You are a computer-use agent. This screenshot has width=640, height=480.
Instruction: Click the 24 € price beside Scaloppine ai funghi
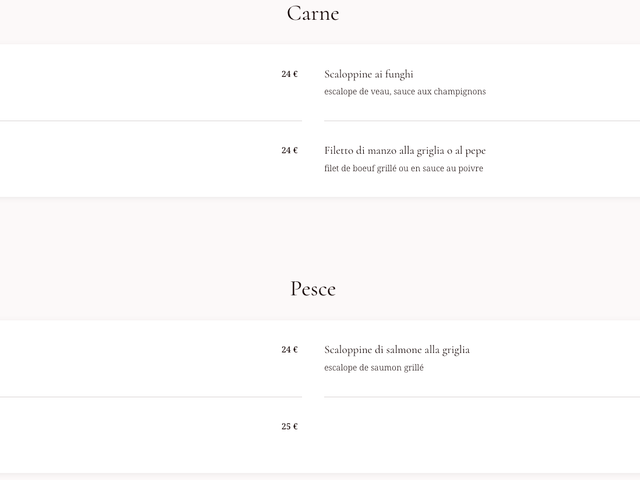[289, 74]
